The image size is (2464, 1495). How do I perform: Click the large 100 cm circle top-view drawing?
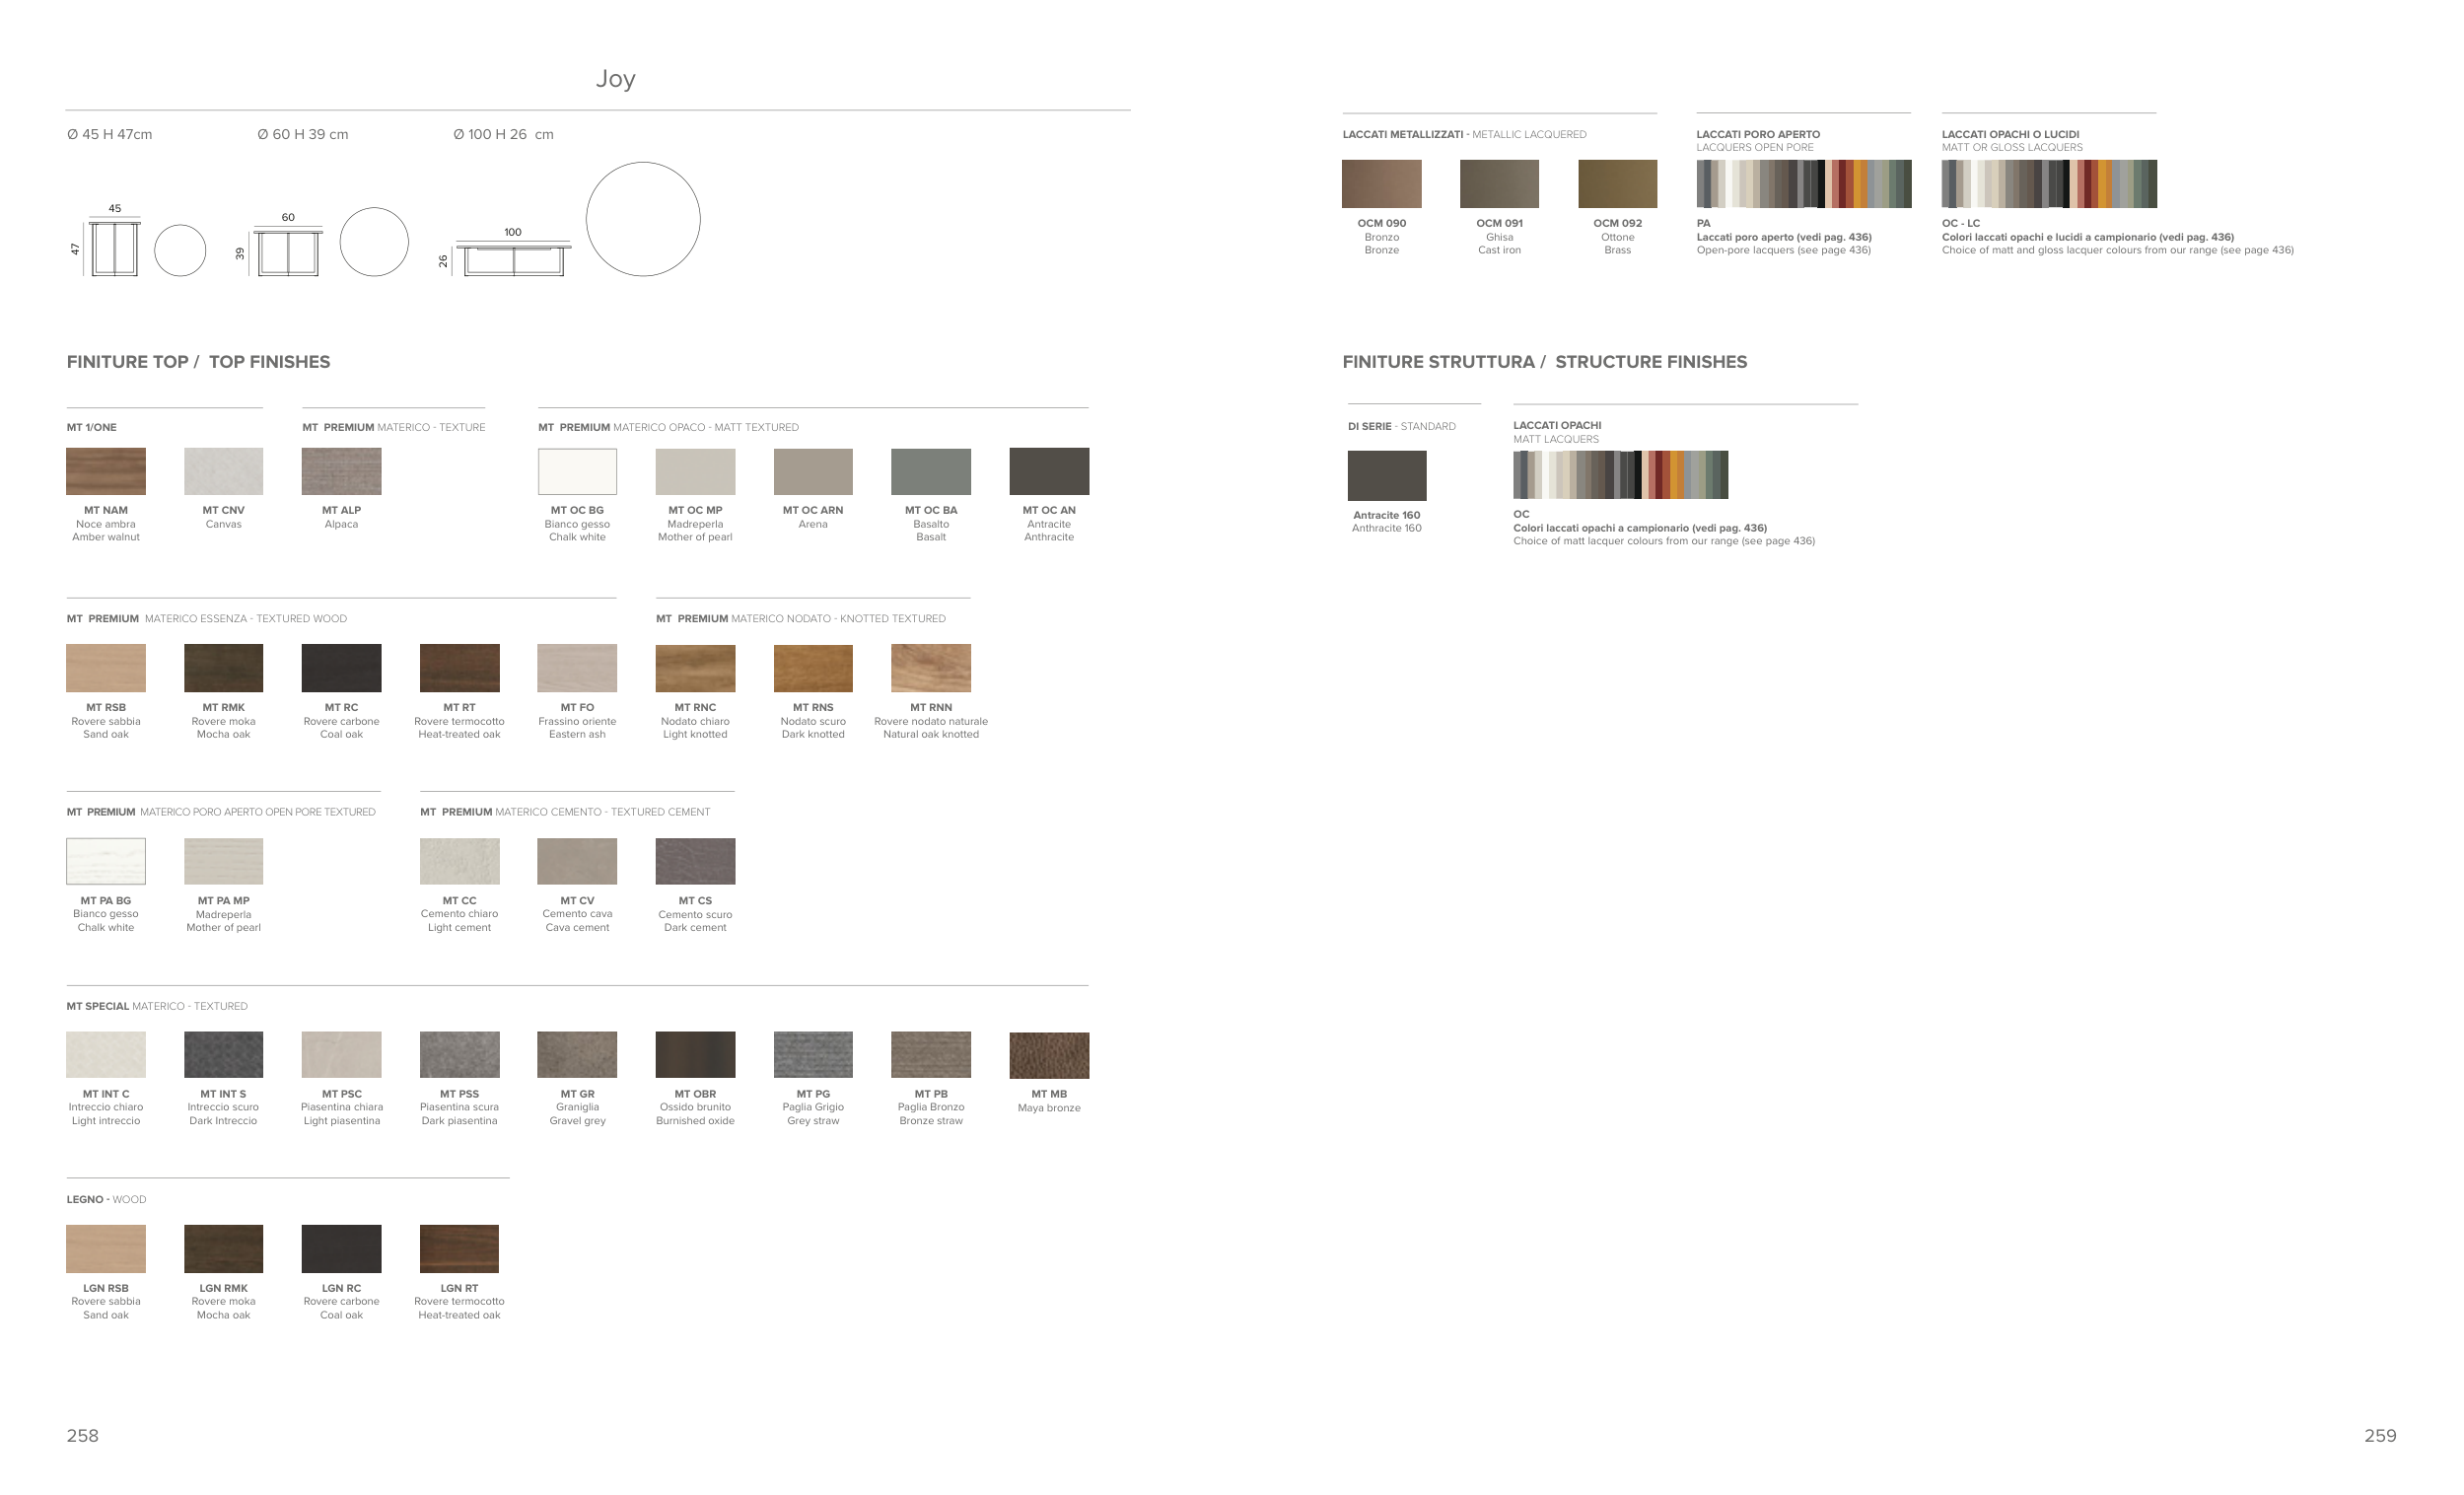coord(643,219)
